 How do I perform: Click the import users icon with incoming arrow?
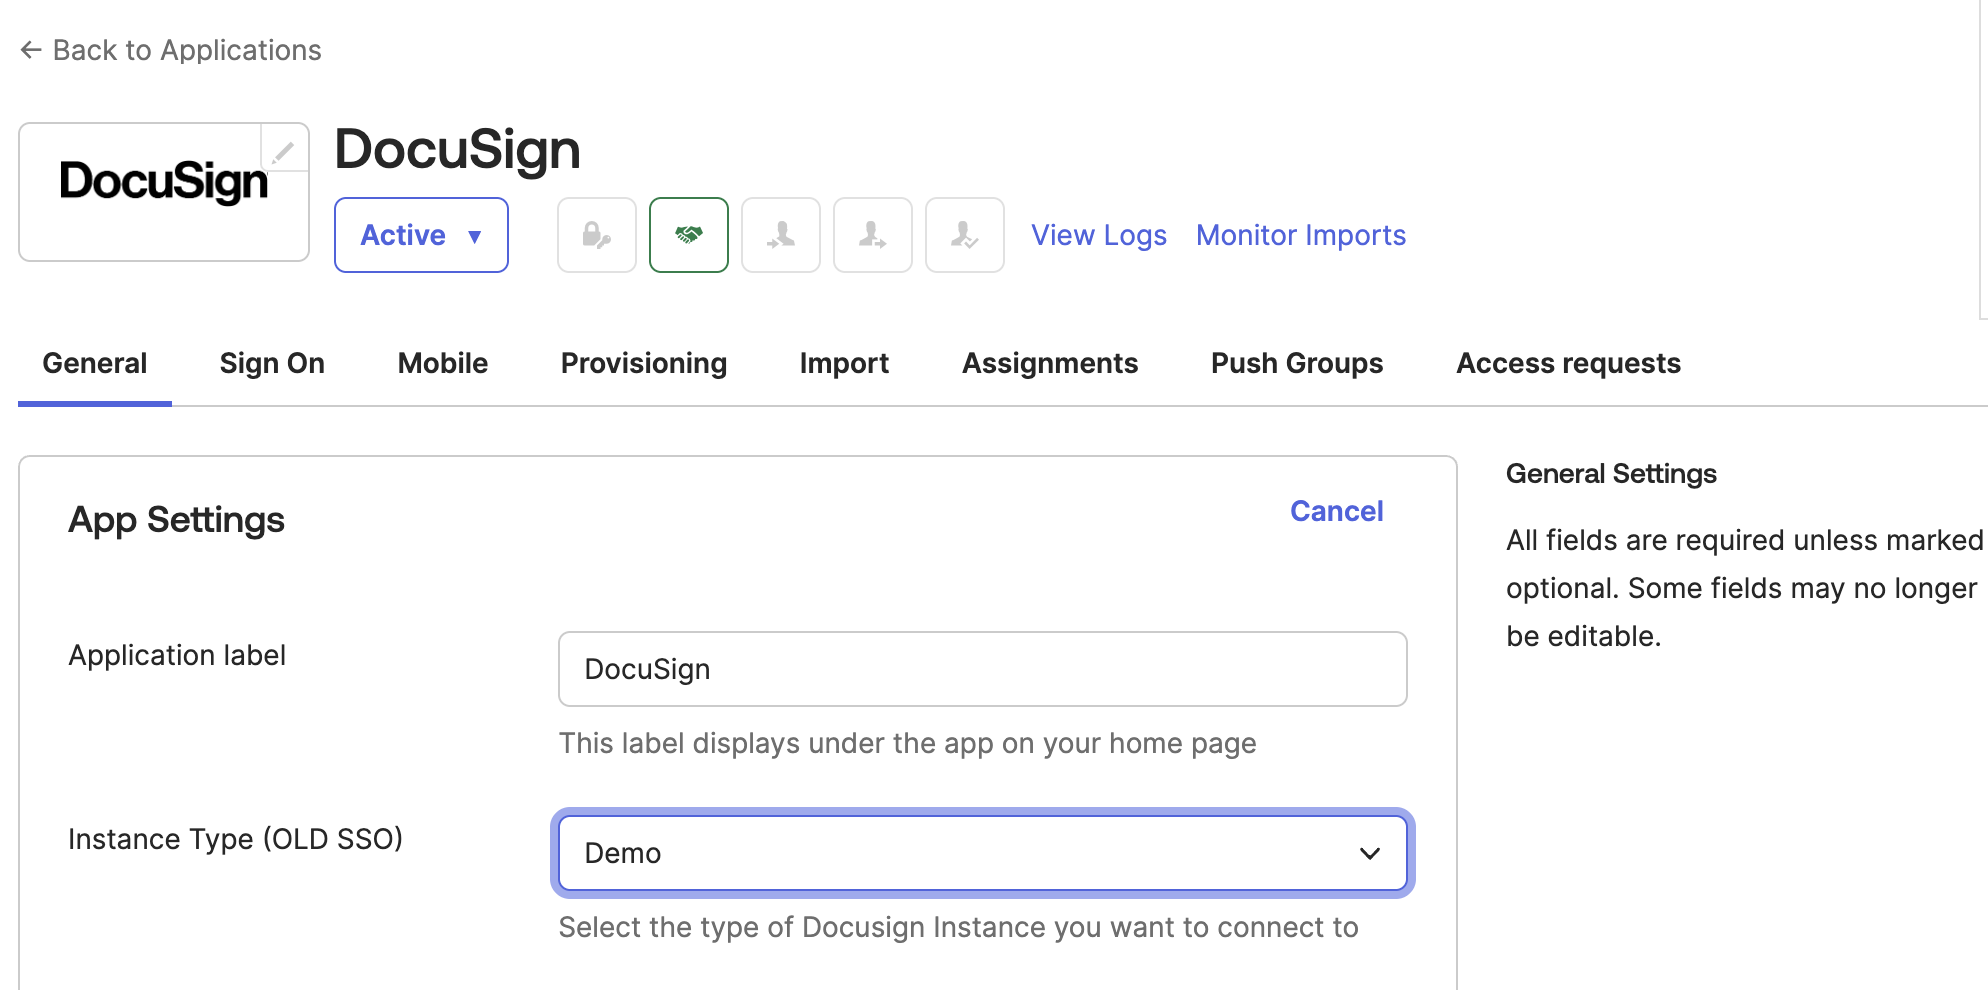781,235
